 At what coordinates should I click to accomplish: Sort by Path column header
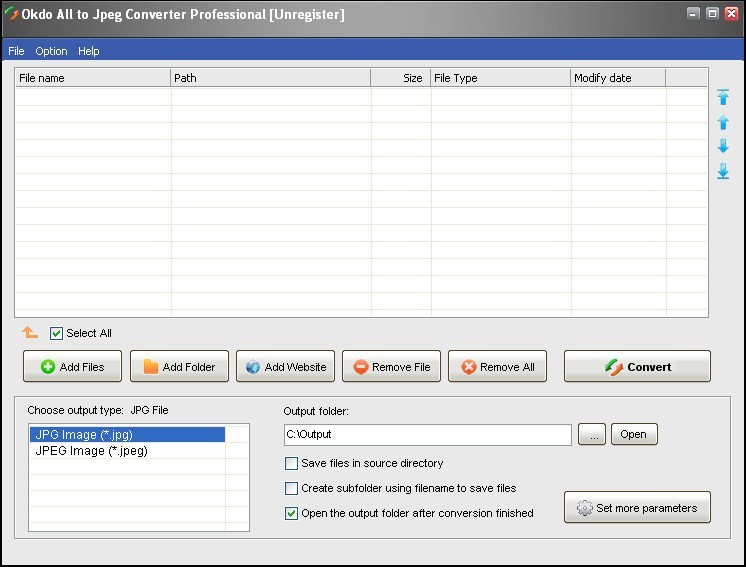[270, 78]
